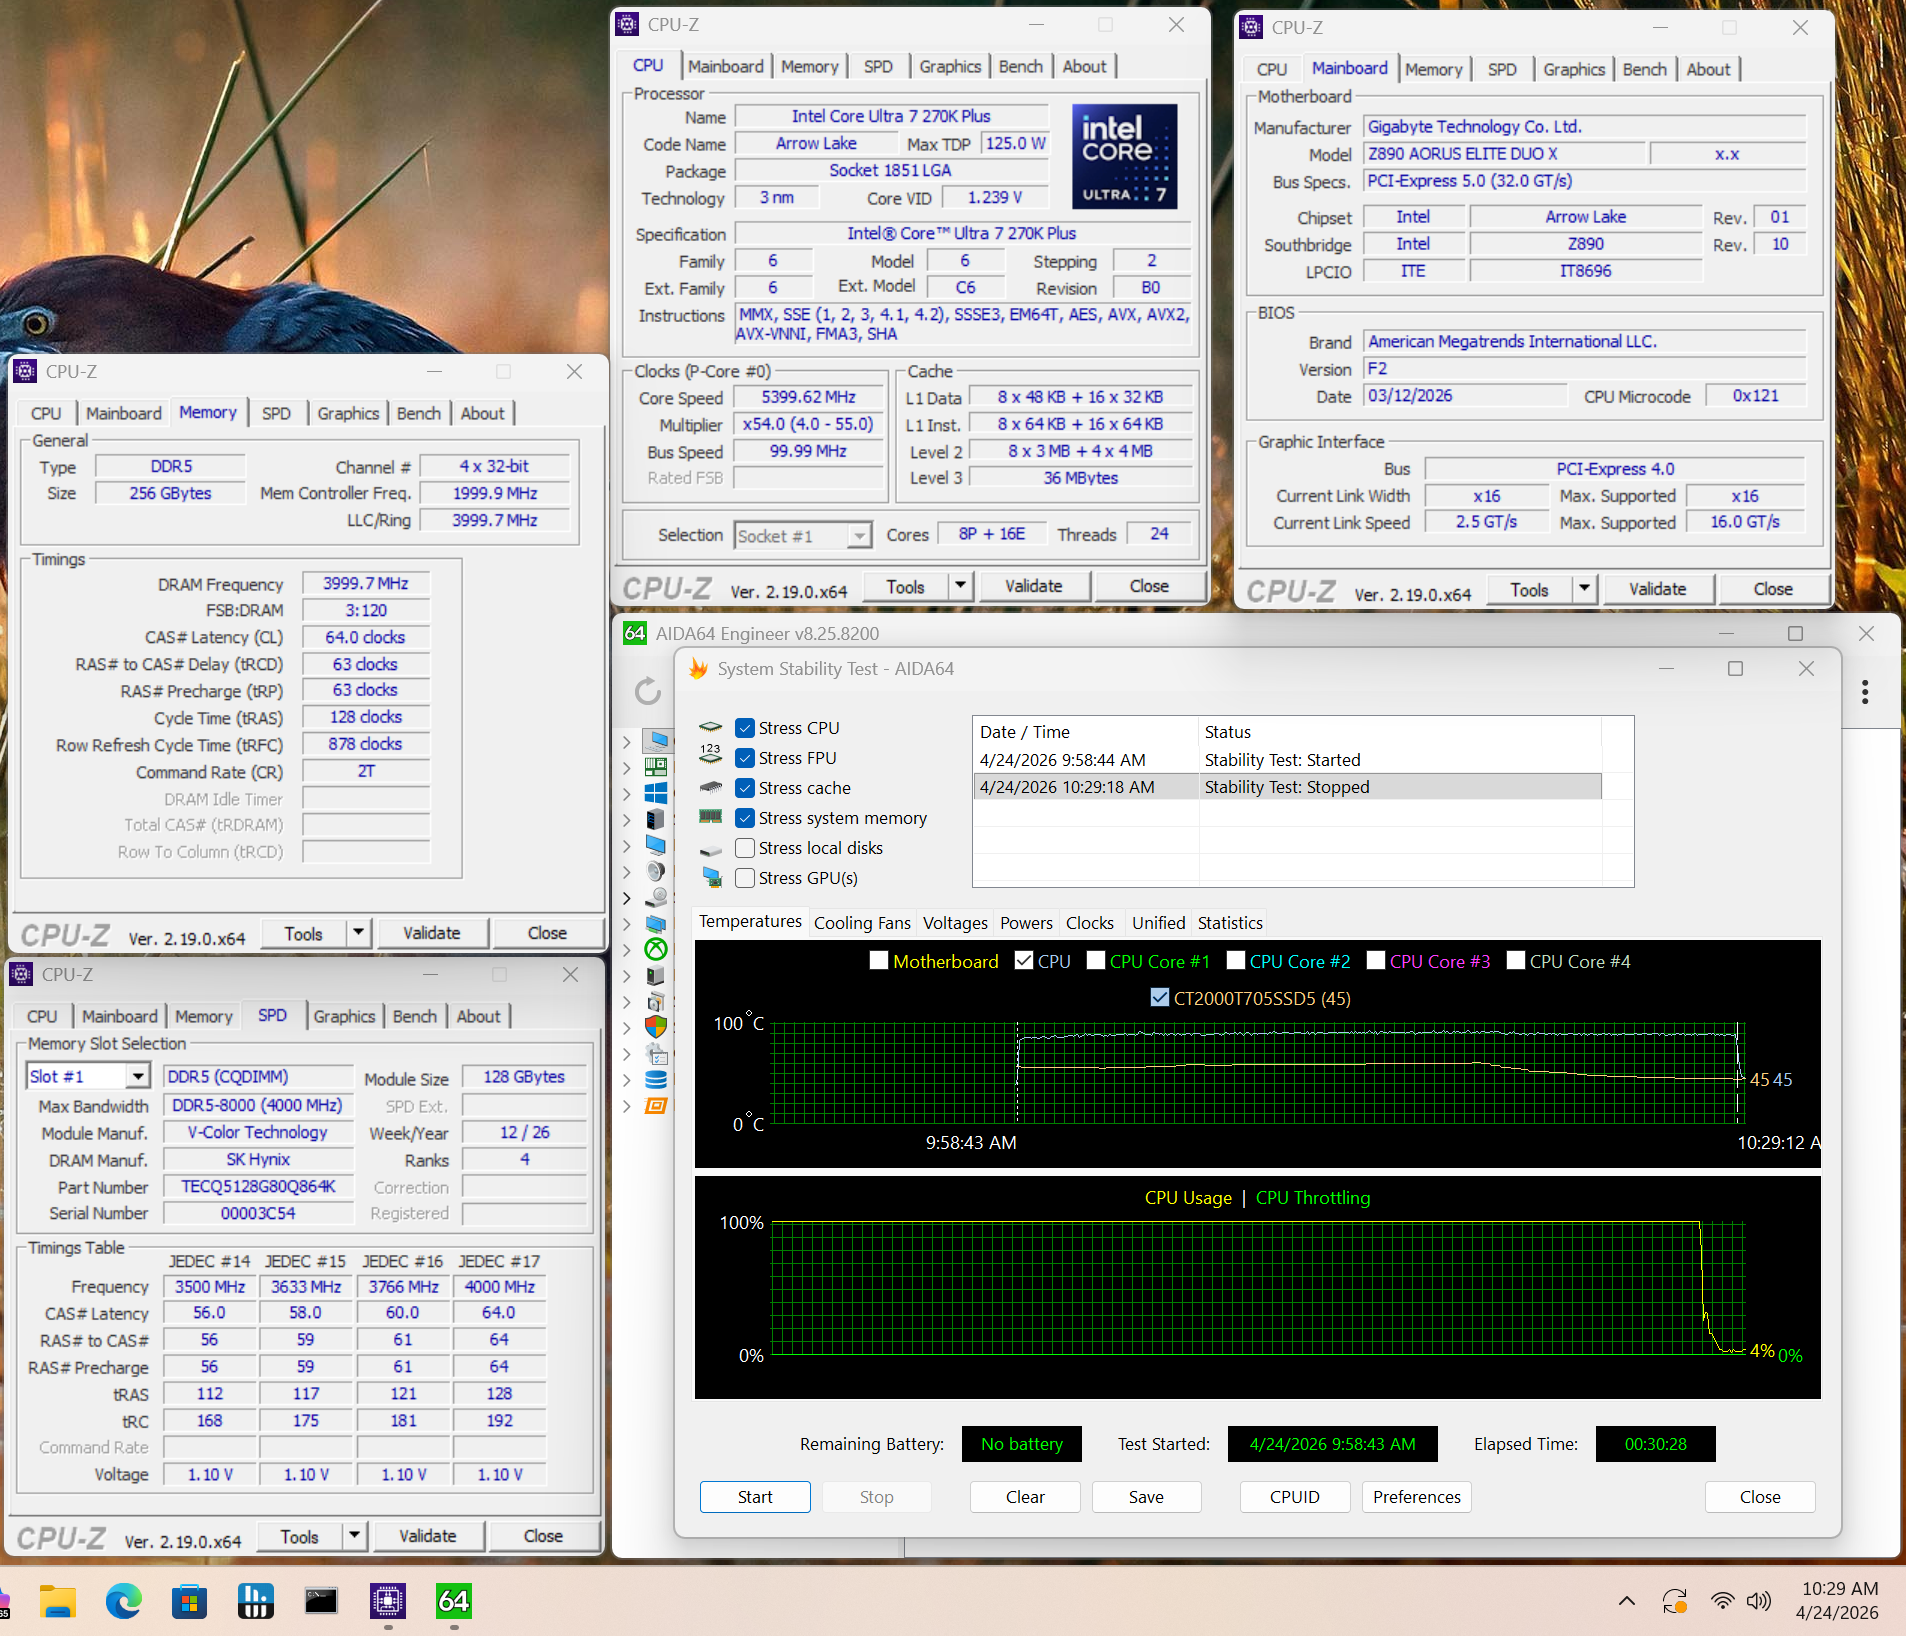Click the AIDA64 taskbar icon
This screenshot has width=1906, height=1636.
coord(454,1601)
